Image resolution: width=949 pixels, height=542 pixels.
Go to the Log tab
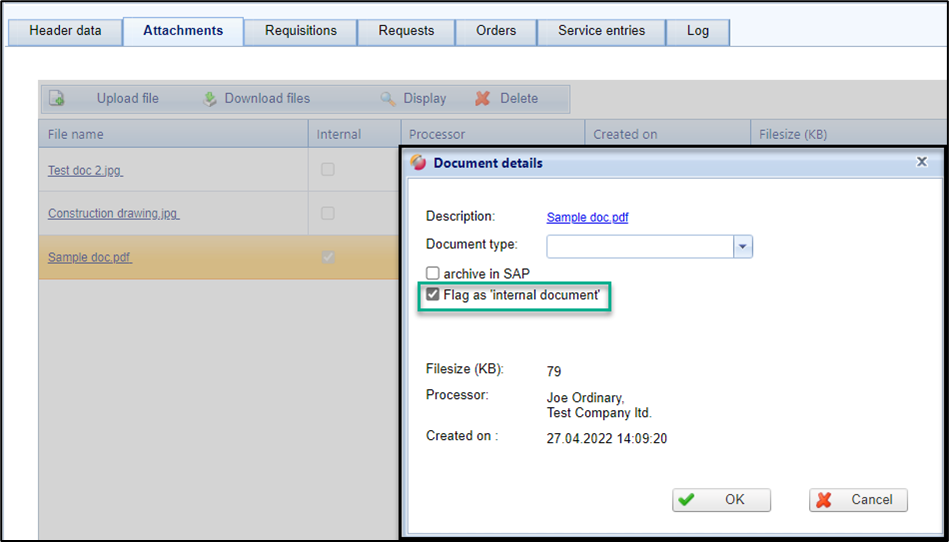tap(698, 31)
